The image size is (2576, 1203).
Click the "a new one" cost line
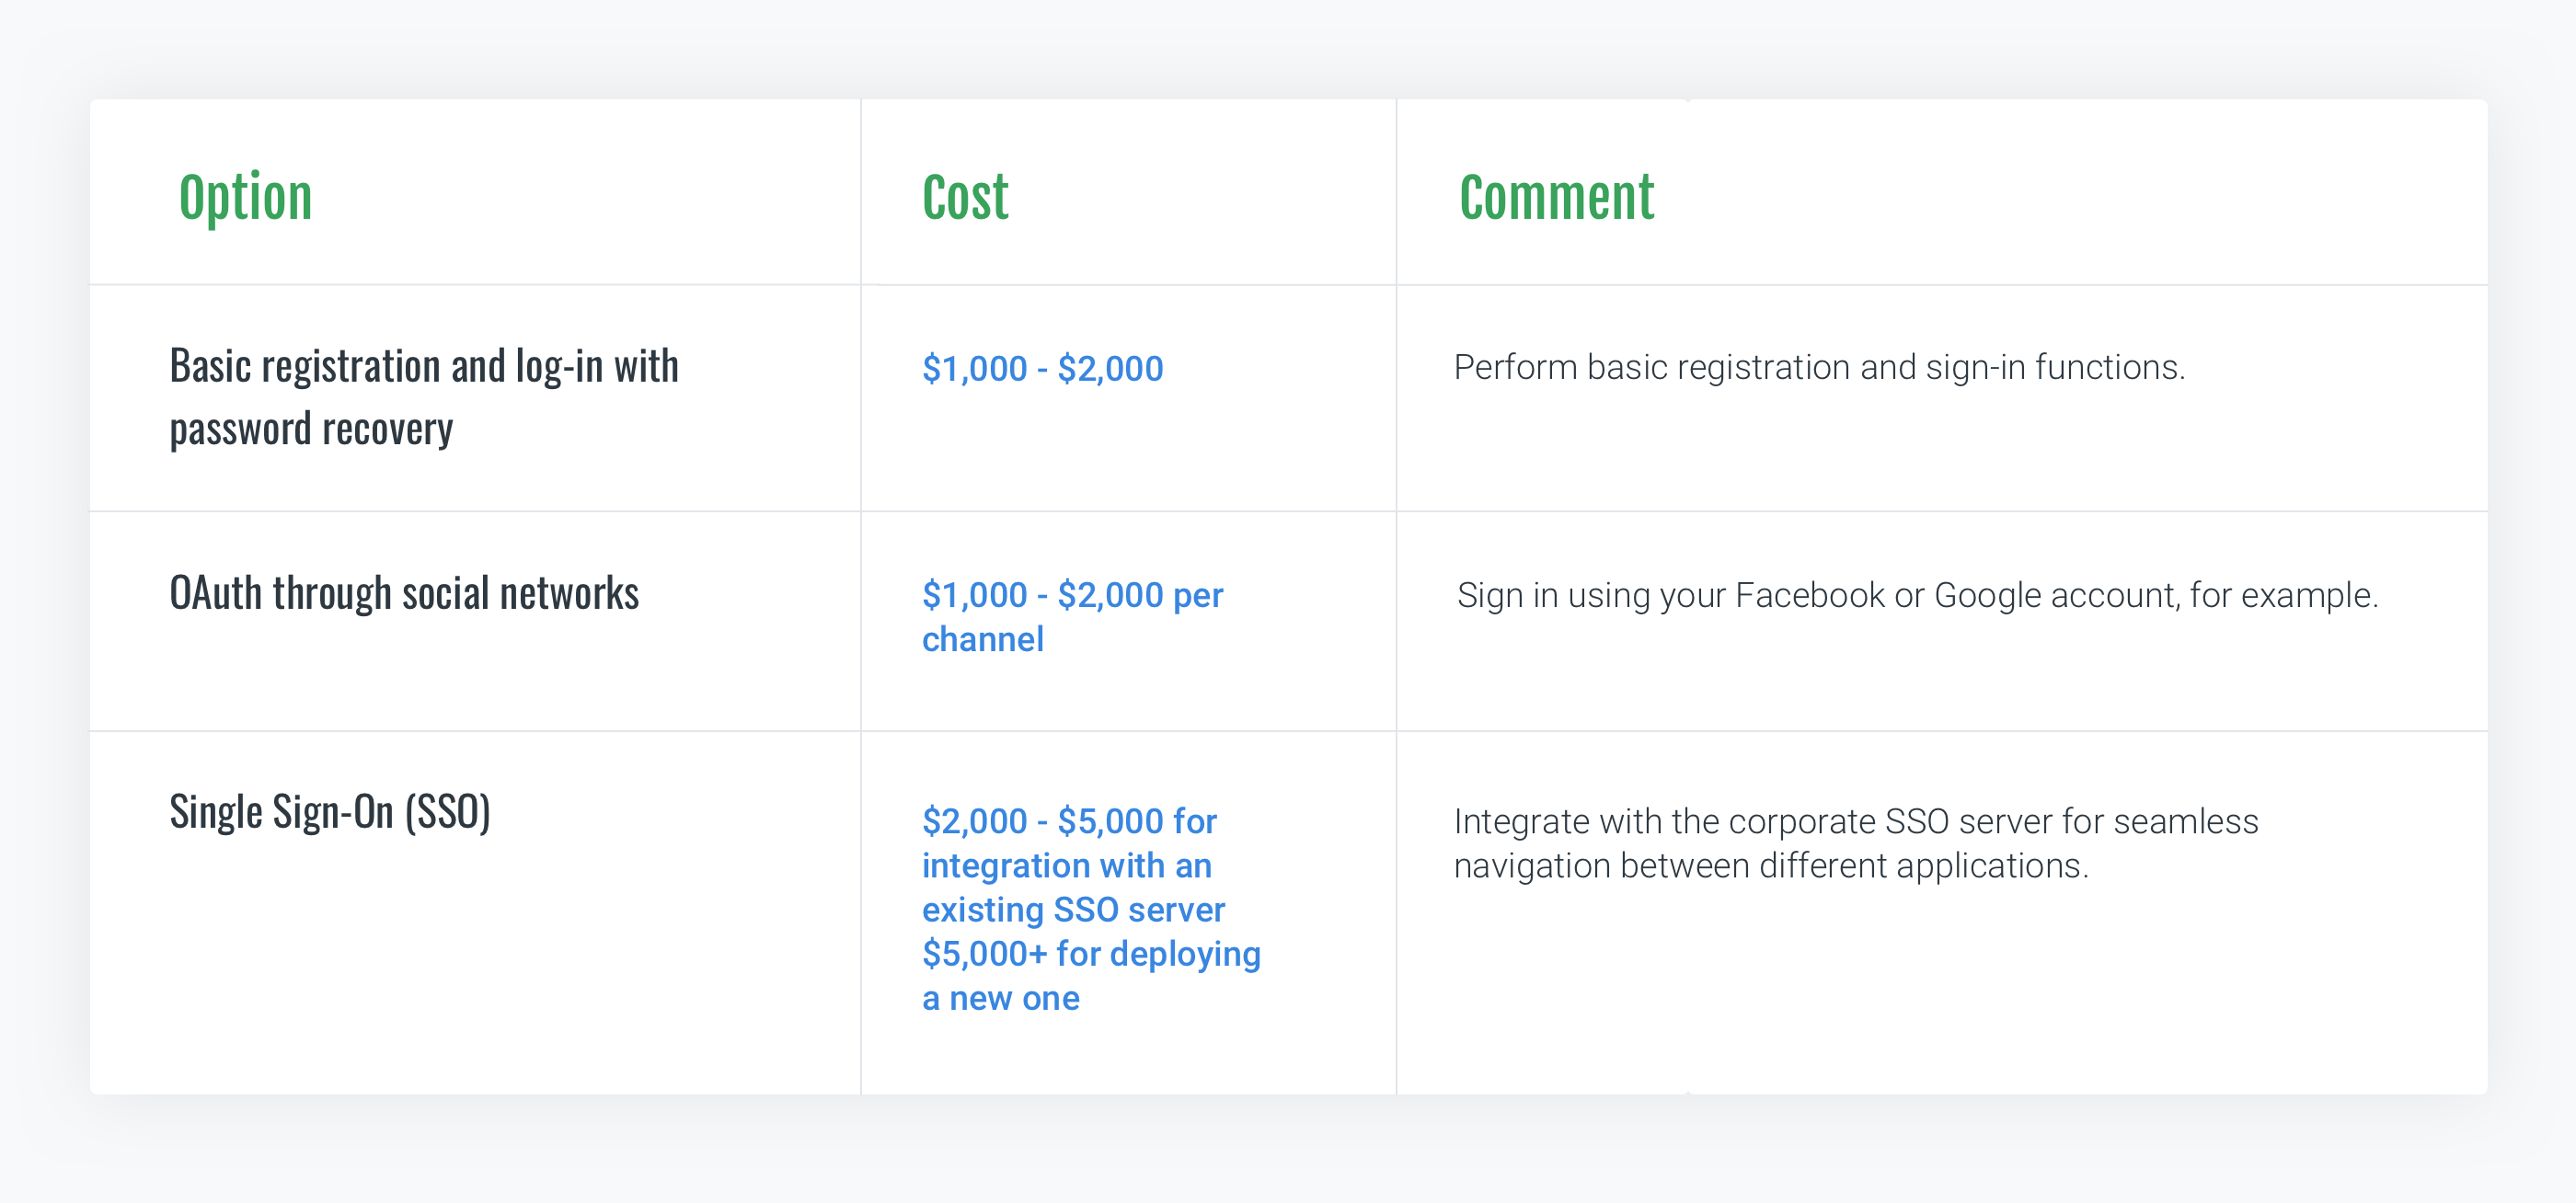point(1000,998)
